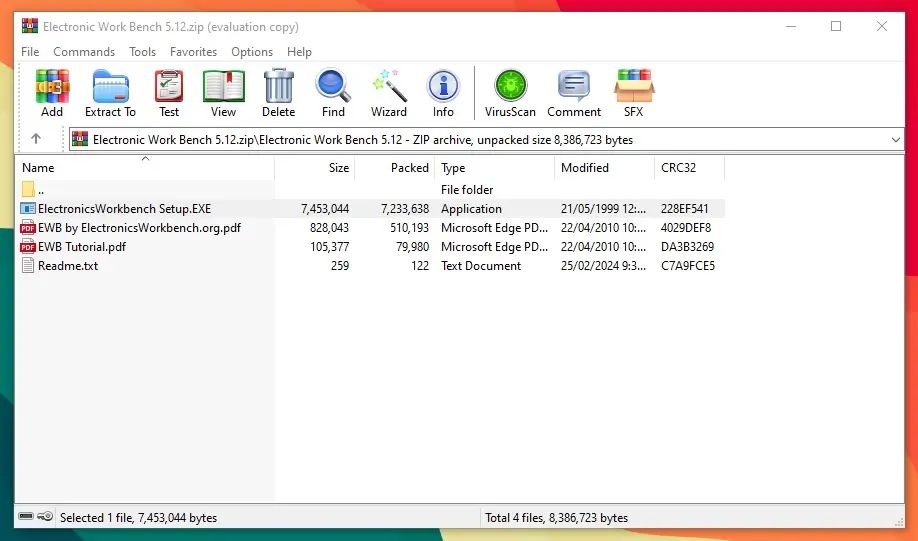Click status text 'Total 4 files, 8,386,723 bytes'
The image size is (918, 541).
(x=556, y=518)
